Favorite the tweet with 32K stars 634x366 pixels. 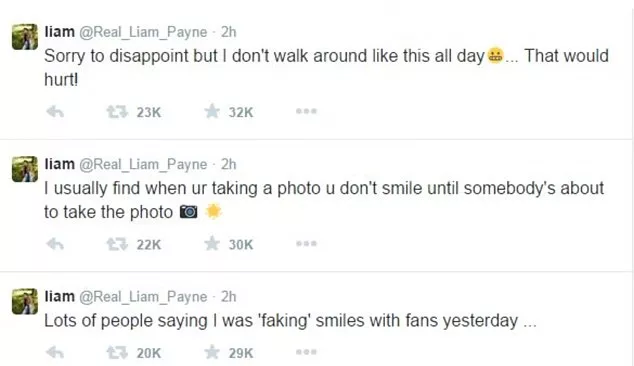[212, 111]
